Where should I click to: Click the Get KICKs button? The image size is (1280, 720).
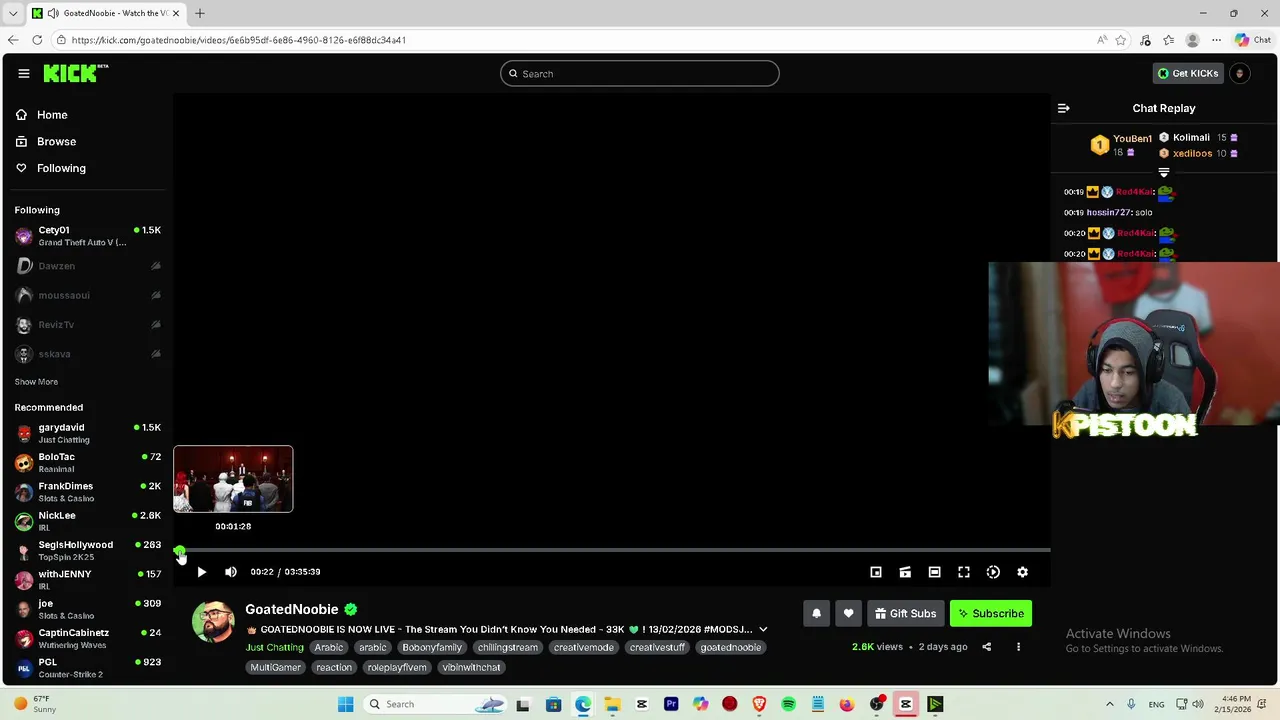click(1188, 73)
